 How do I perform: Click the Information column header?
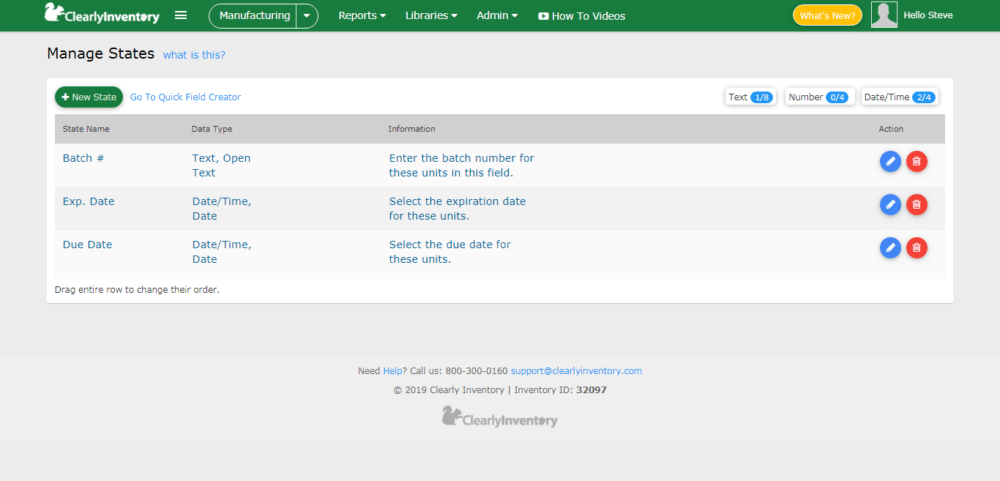coord(412,129)
